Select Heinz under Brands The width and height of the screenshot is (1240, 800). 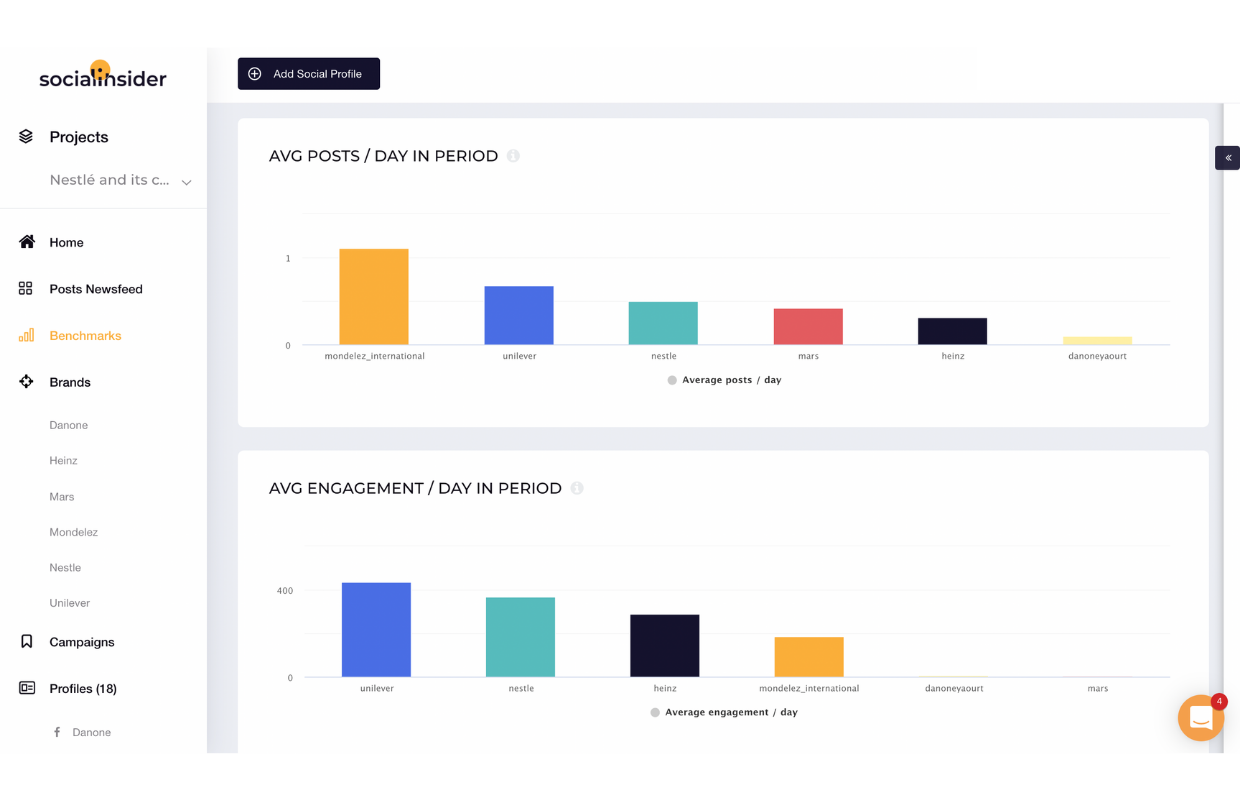coord(63,461)
